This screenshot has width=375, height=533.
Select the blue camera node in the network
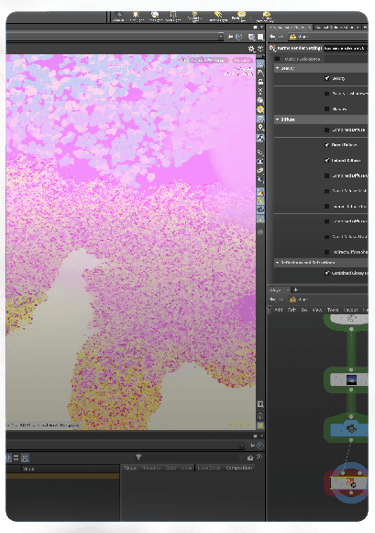pyautogui.click(x=350, y=429)
